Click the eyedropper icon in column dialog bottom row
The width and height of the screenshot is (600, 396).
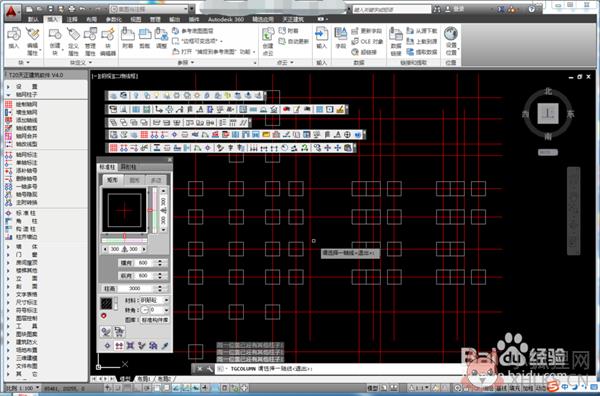click(165, 345)
